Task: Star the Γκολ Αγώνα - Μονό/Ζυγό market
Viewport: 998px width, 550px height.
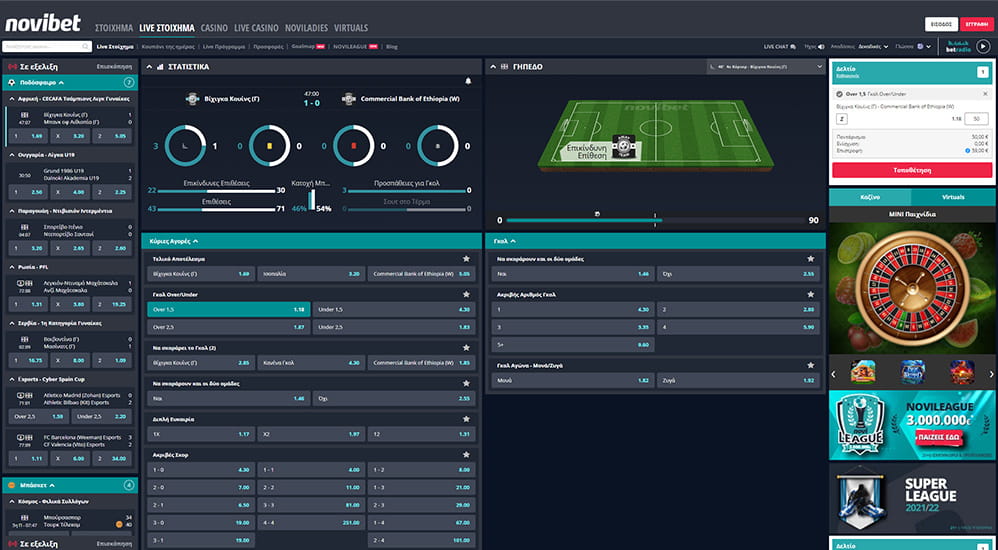Action: point(811,365)
